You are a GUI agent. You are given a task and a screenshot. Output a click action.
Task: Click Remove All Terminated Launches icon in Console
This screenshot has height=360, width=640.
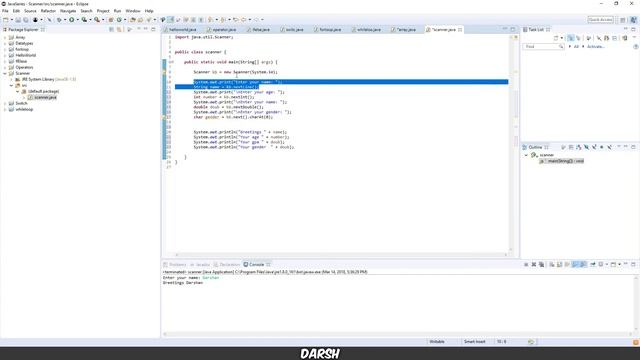point(541,264)
